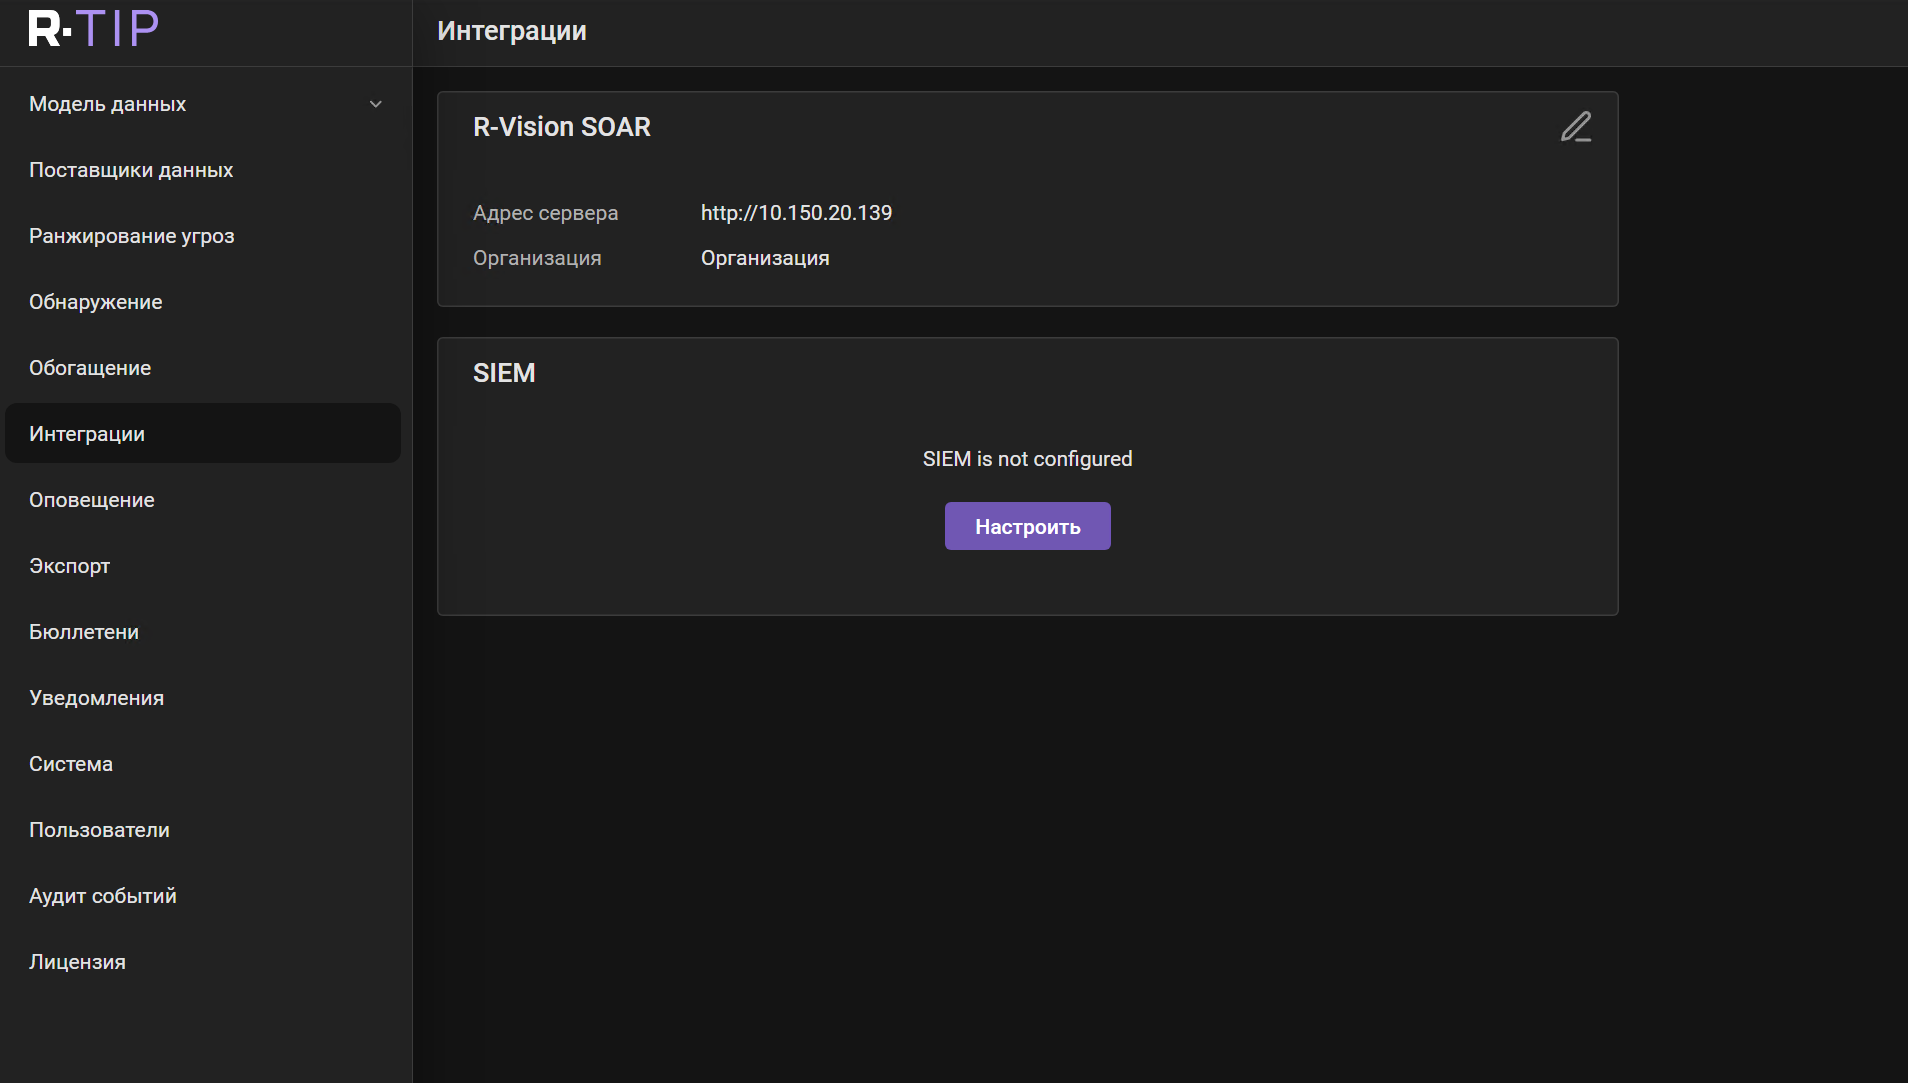Collapse the Модель данных chevron
This screenshot has height=1083, width=1908.
[x=376, y=103]
